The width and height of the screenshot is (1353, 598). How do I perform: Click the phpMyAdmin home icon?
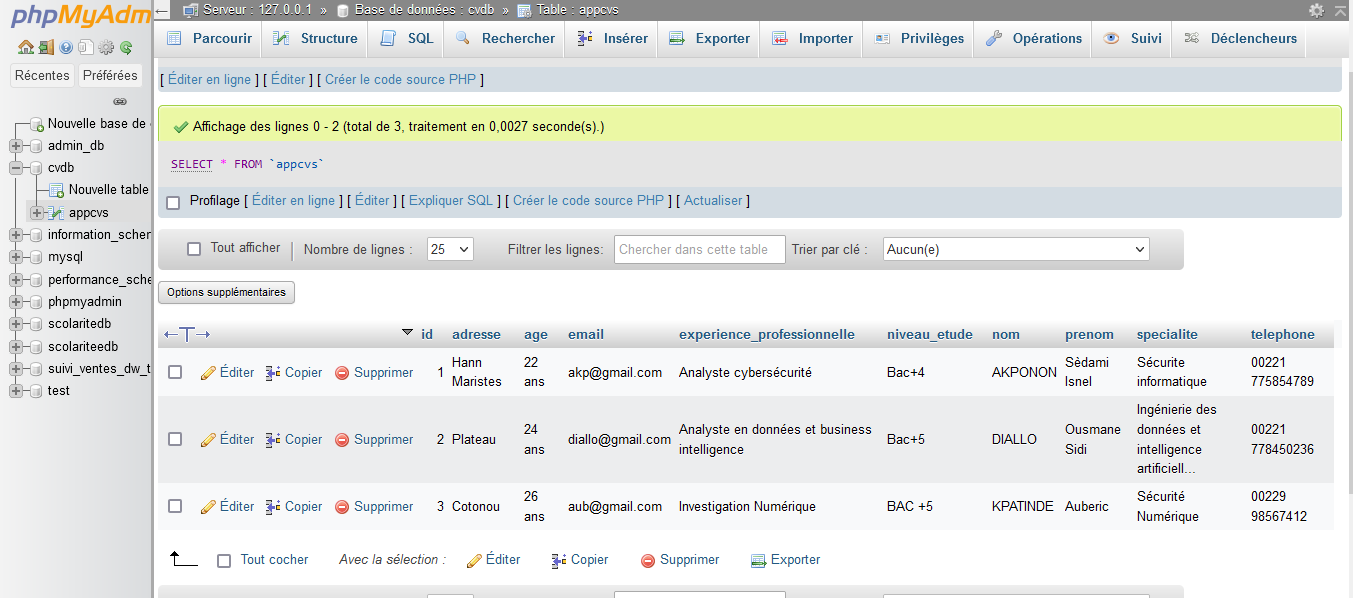coord(25,47)
